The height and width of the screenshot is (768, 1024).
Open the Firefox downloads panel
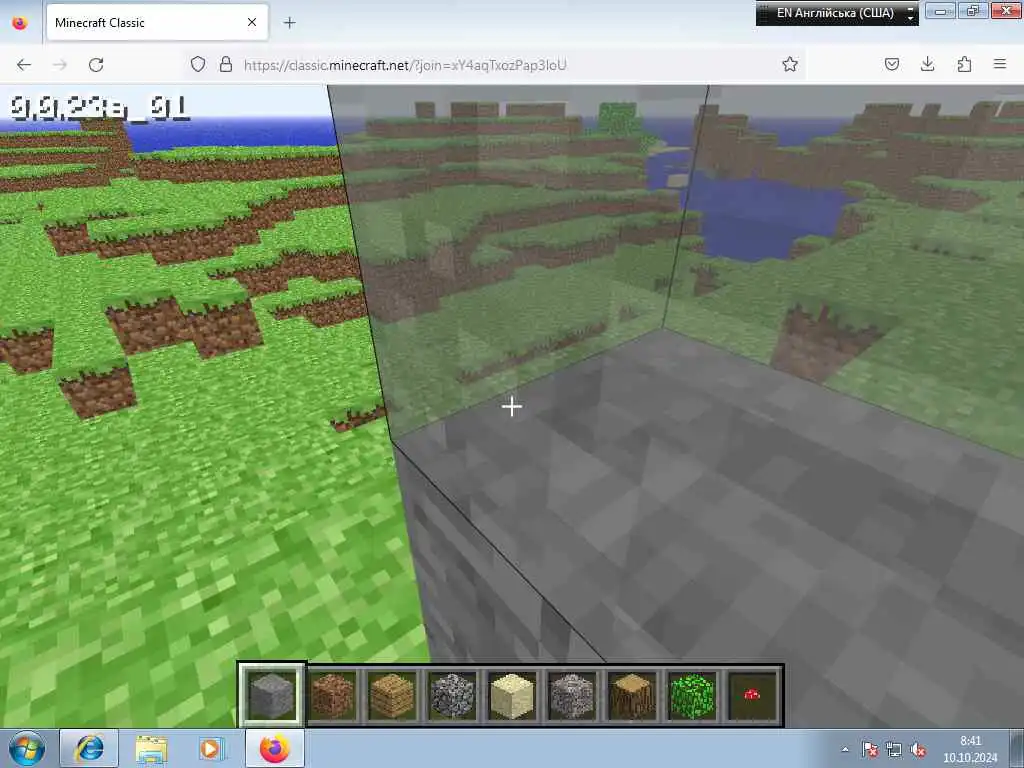coord(927,64)
